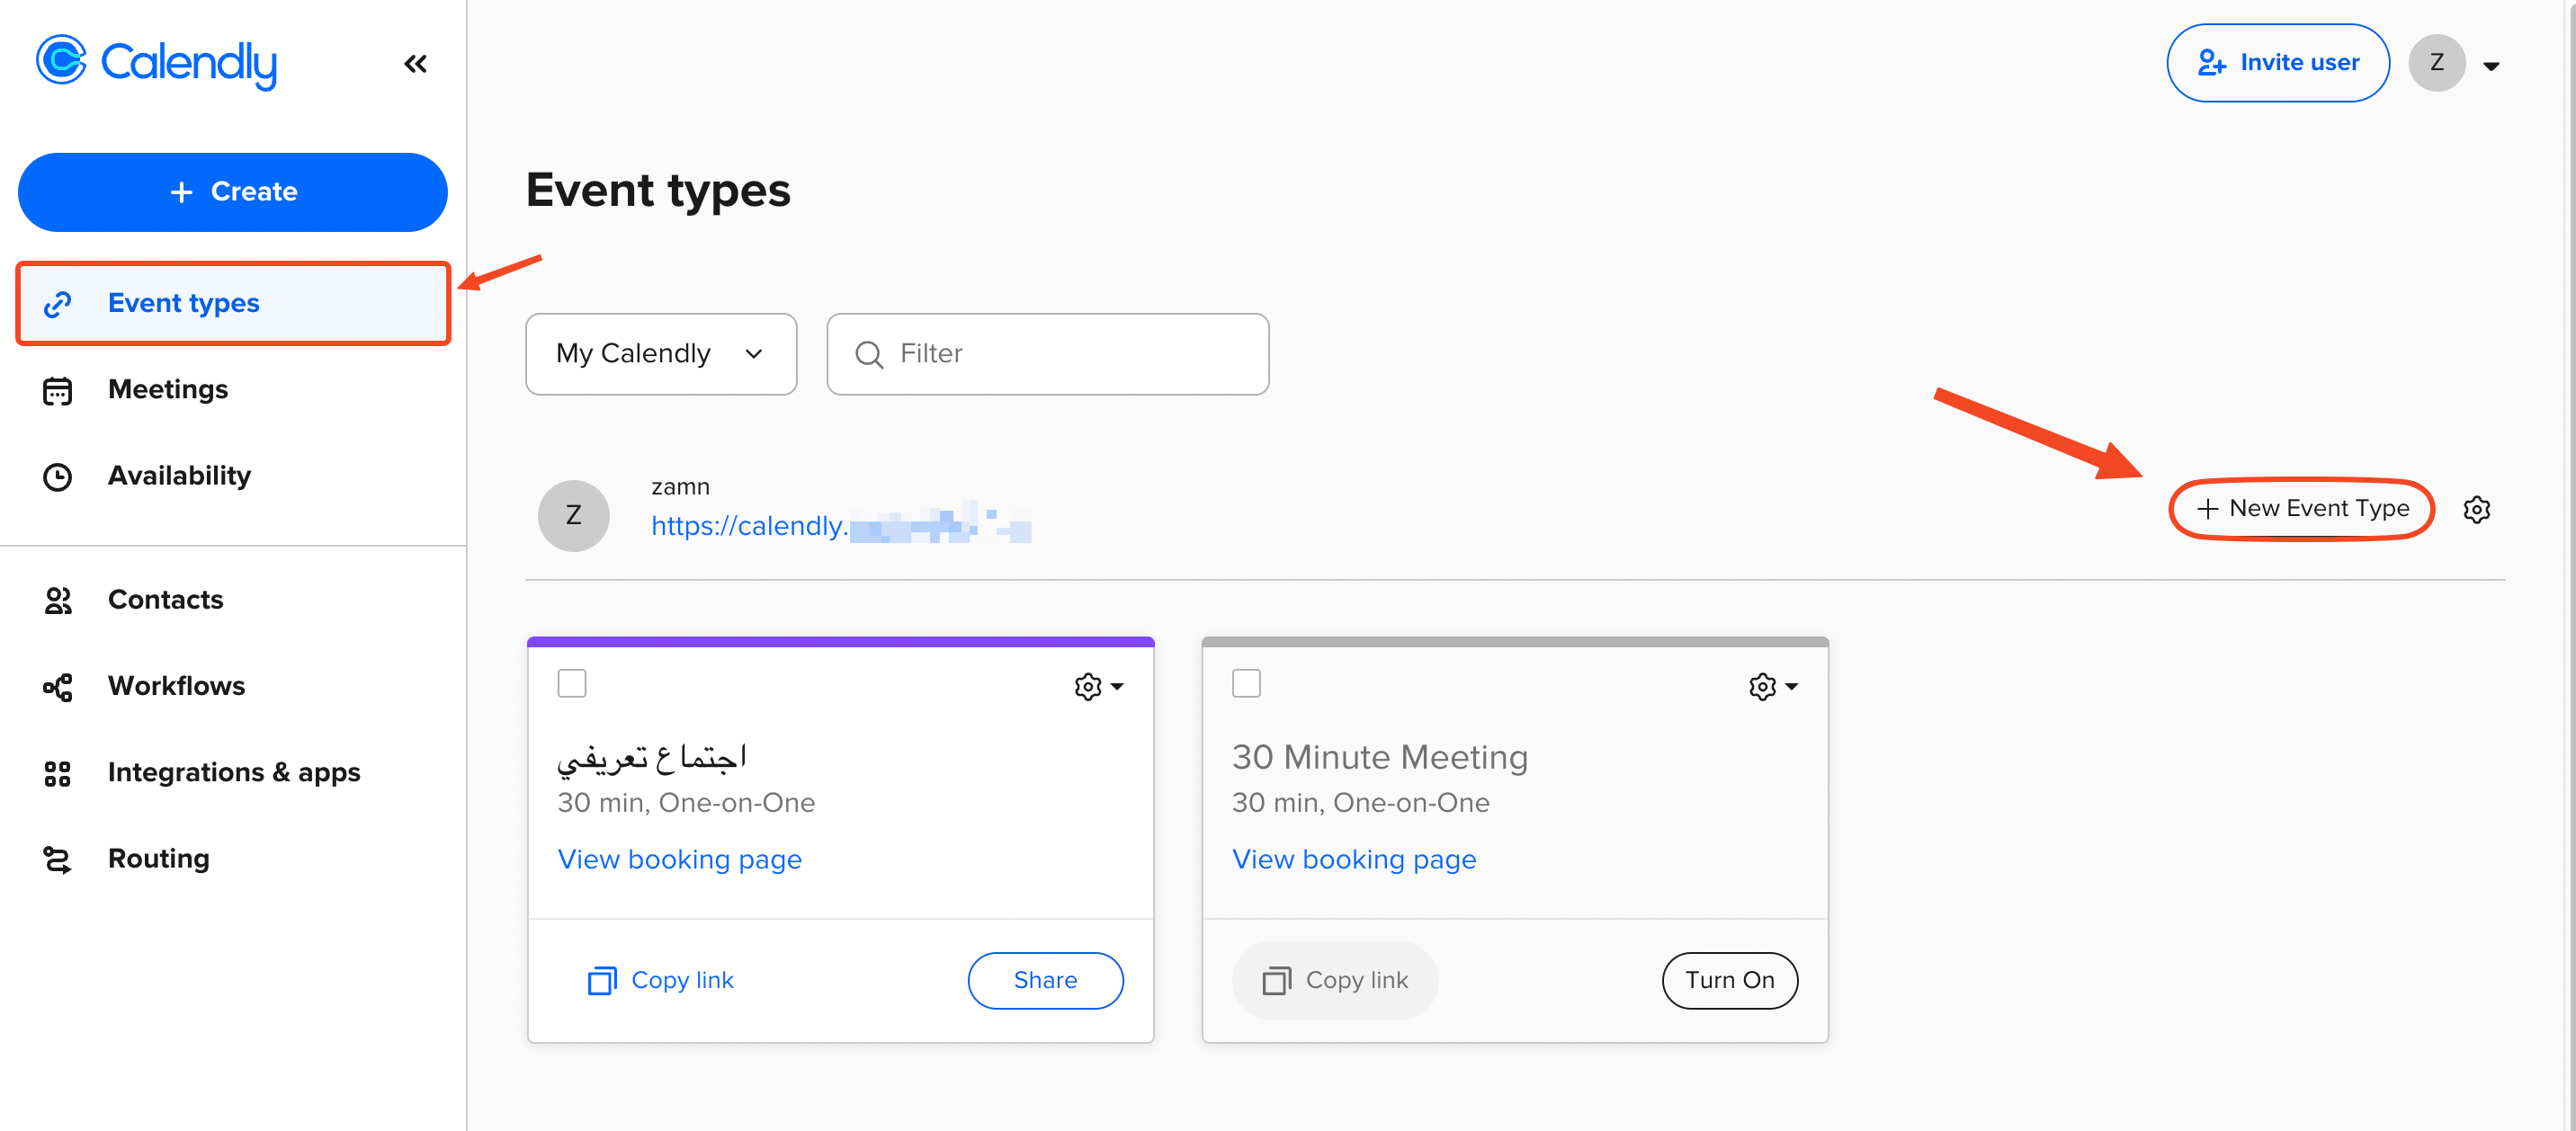
Task: Click the Arabic meeting title text
Action: pyautogui.click(x=652, y=758)
